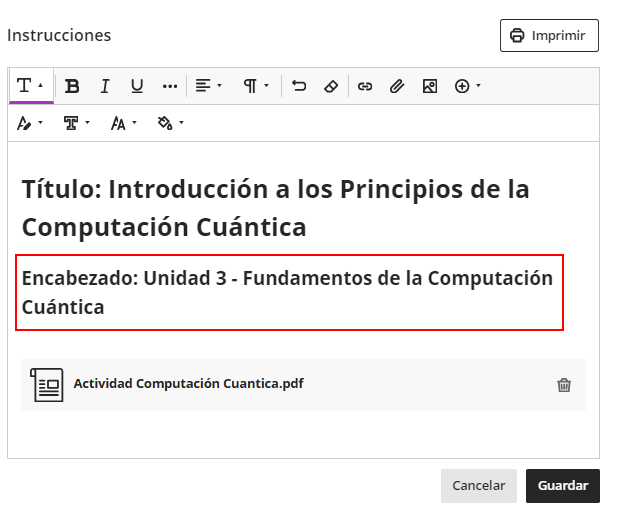Toggle italic text style
The width and height of the screenshot is (618, 518).
104,86
